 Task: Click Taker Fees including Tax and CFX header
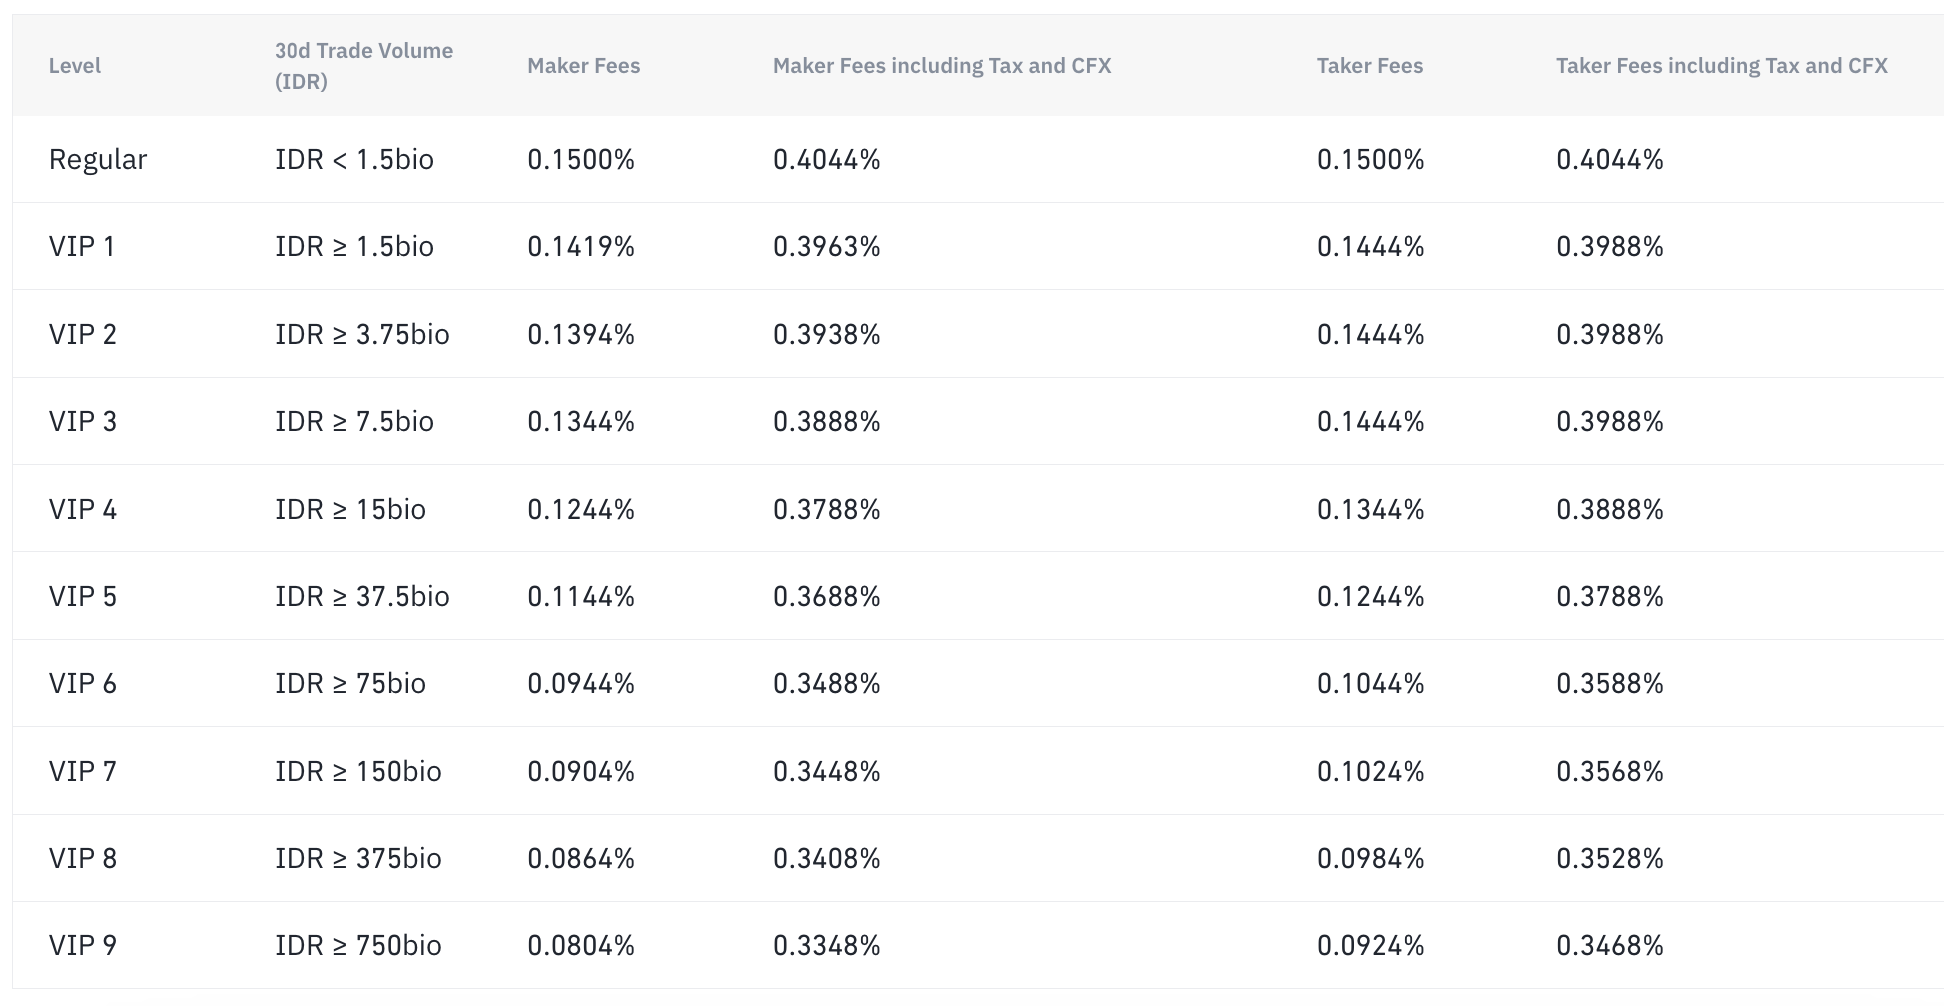click(x=1722, y=66)
